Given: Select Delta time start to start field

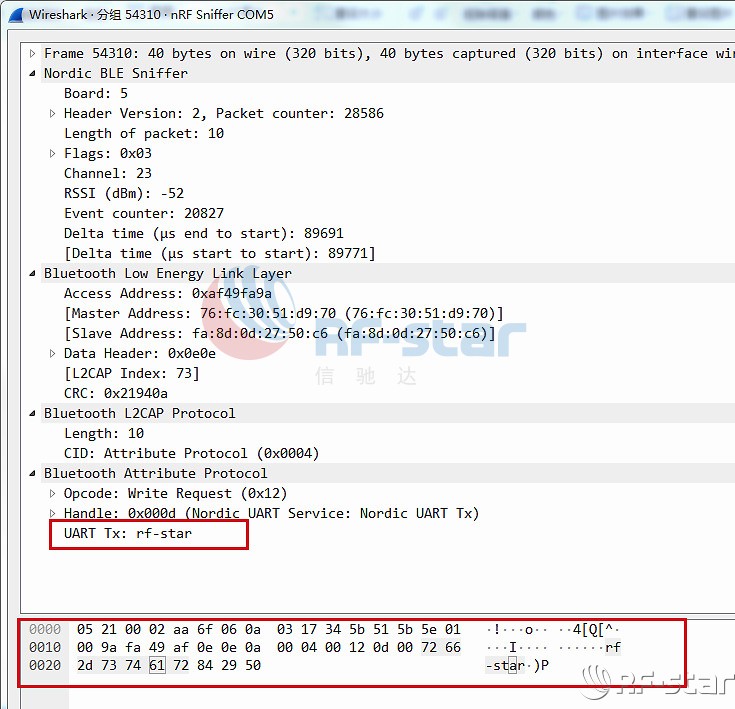Looking at the screenshot, I should coord(220,254).
